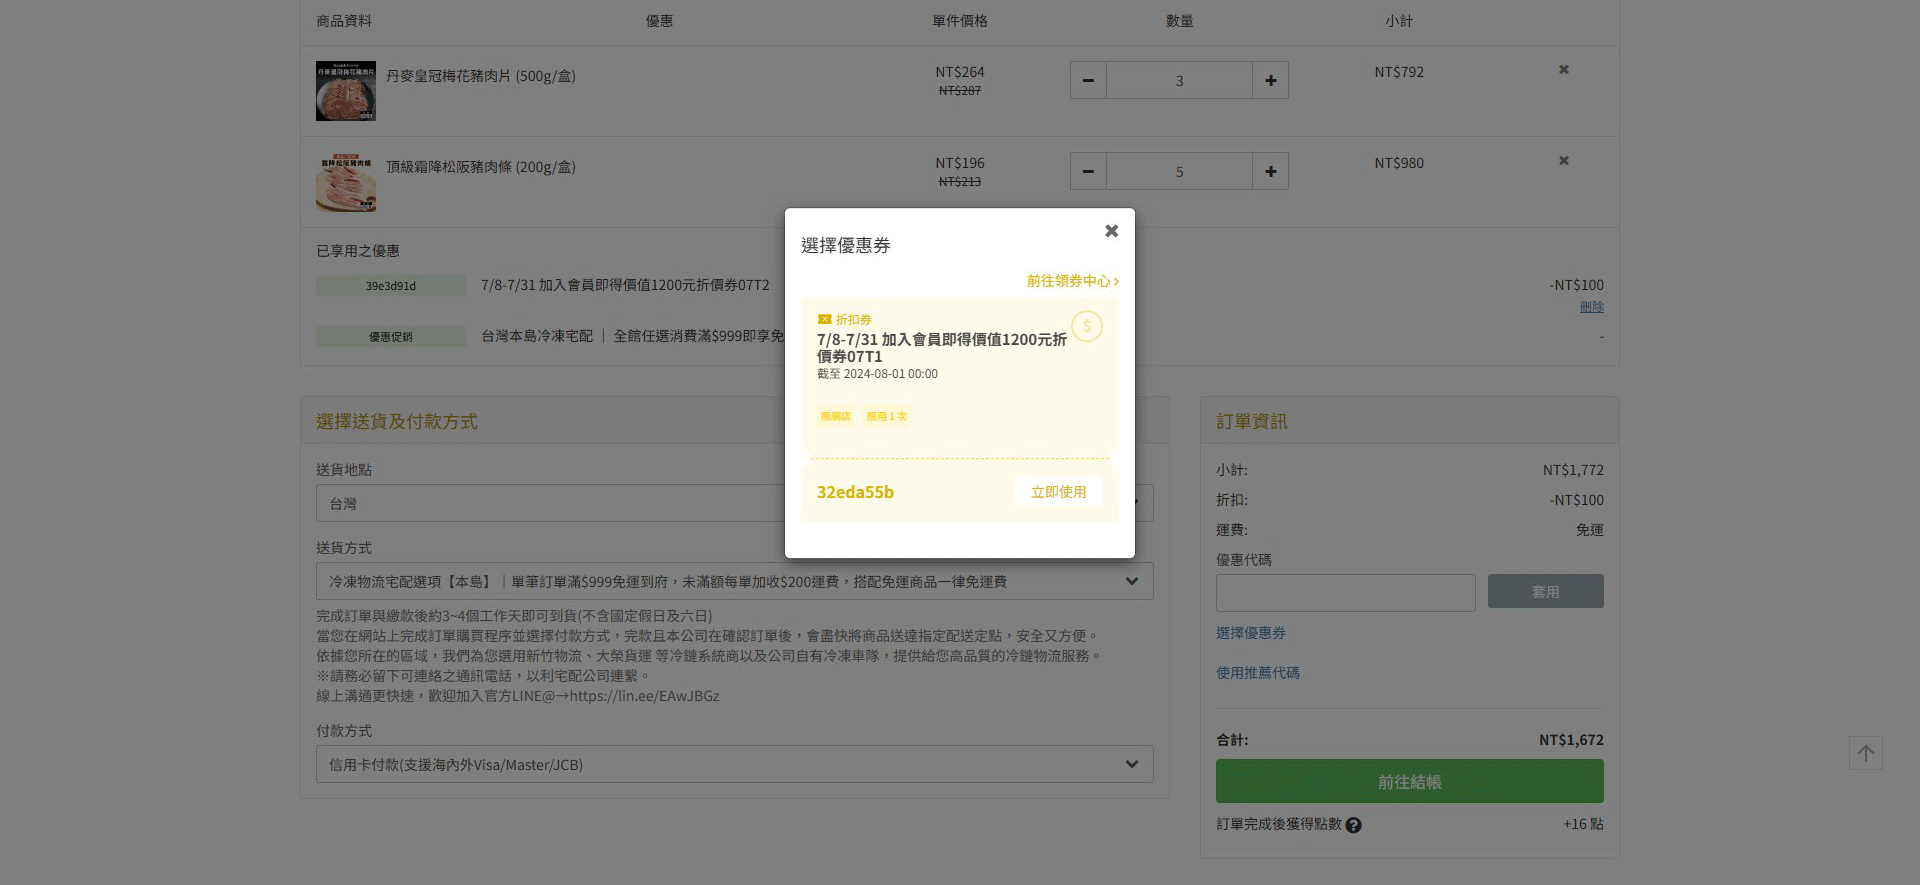This screenshot has height=885, width=1920.
Task: Follow the 前往領券中心 link
Action: pos(1072,281)
